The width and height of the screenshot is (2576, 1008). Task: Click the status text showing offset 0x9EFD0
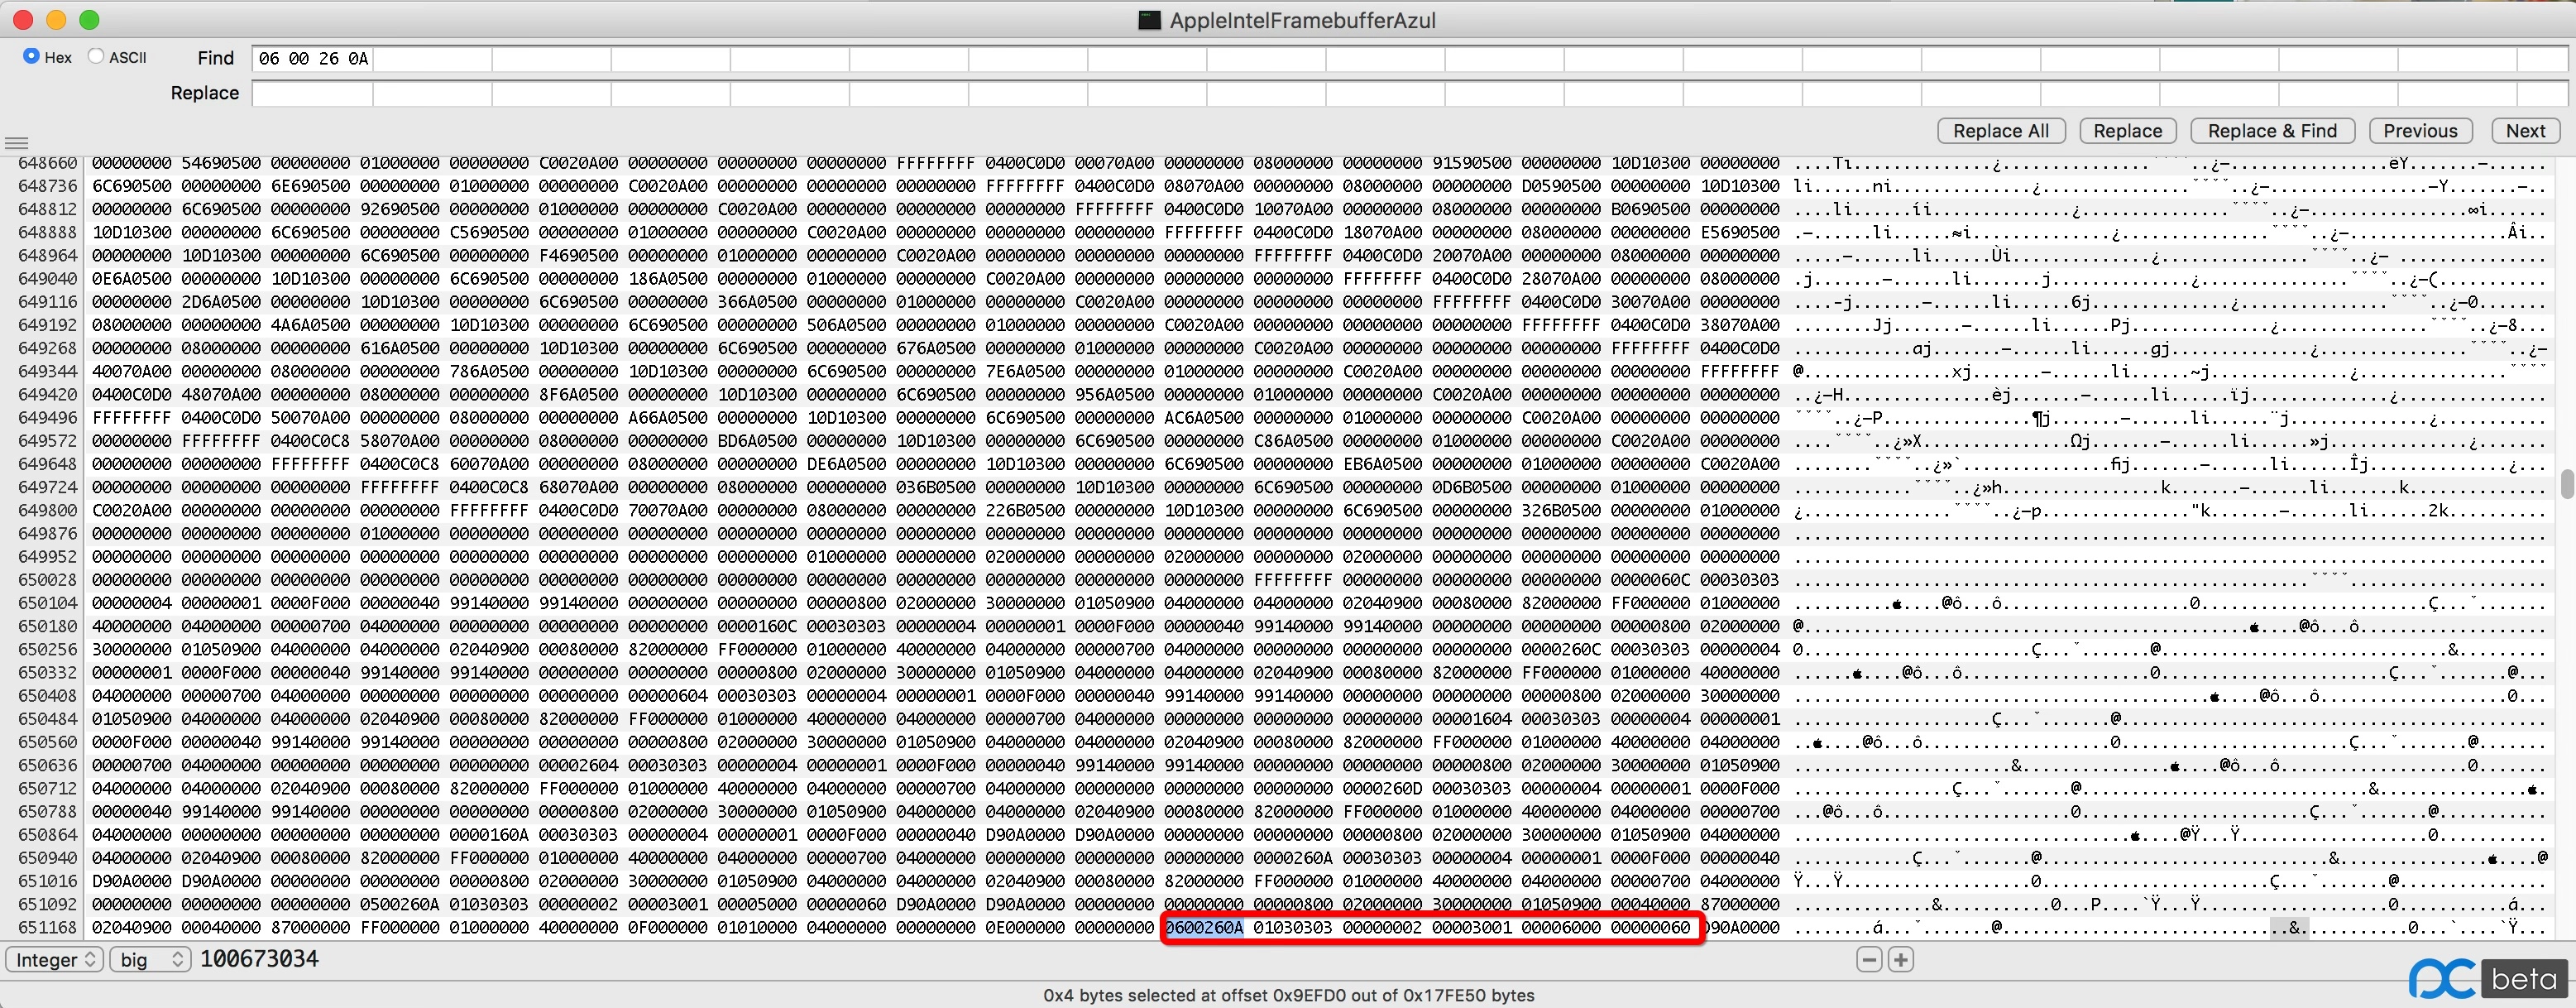click(1288, 995)
